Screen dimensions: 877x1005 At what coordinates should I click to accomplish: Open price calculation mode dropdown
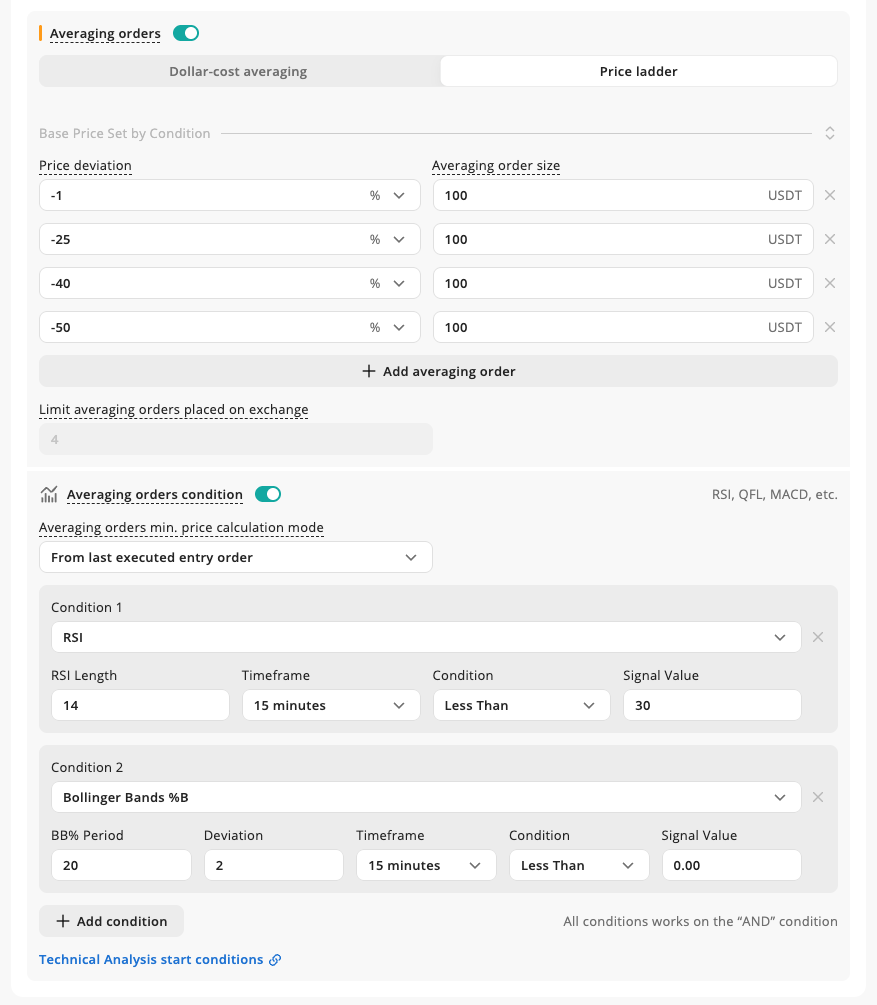point(236,558)
